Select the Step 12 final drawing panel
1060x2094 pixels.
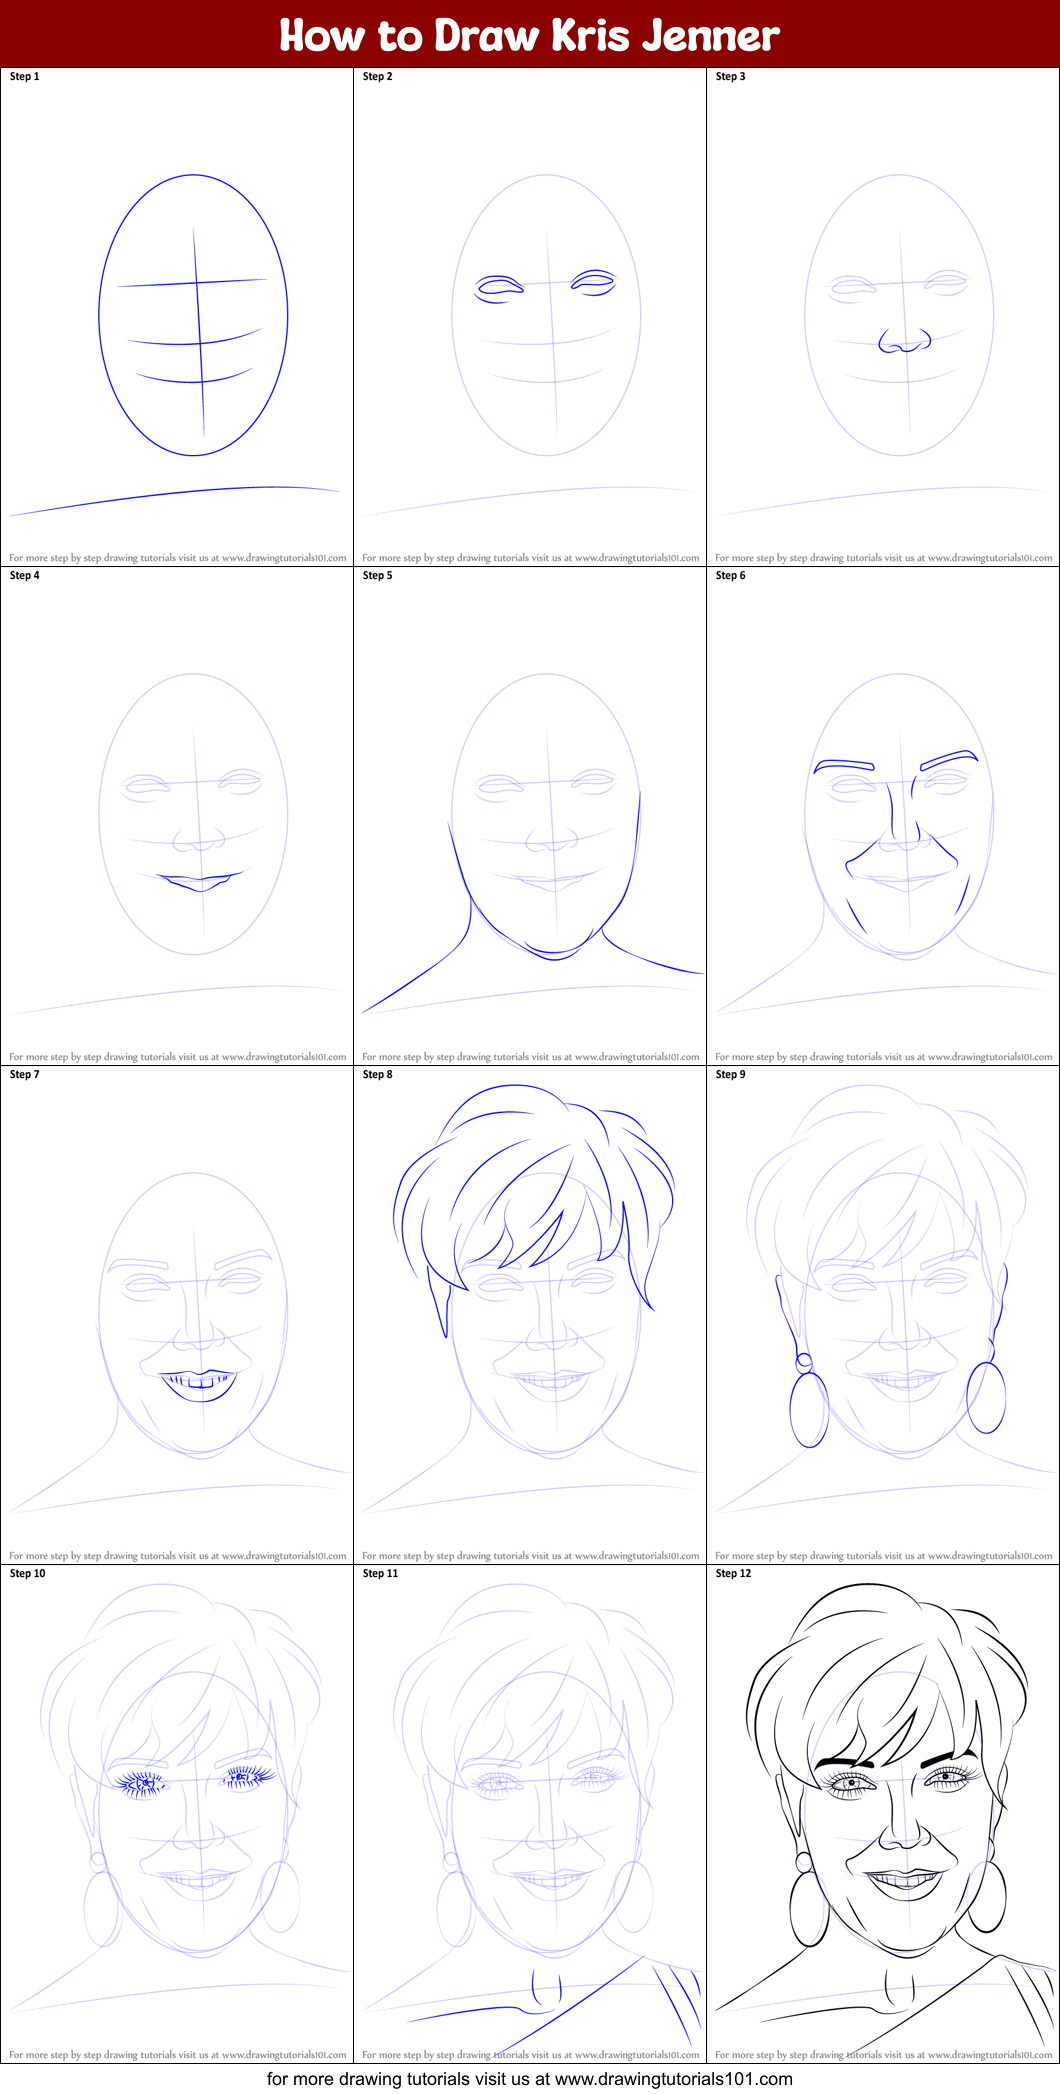coord(883,1814)
